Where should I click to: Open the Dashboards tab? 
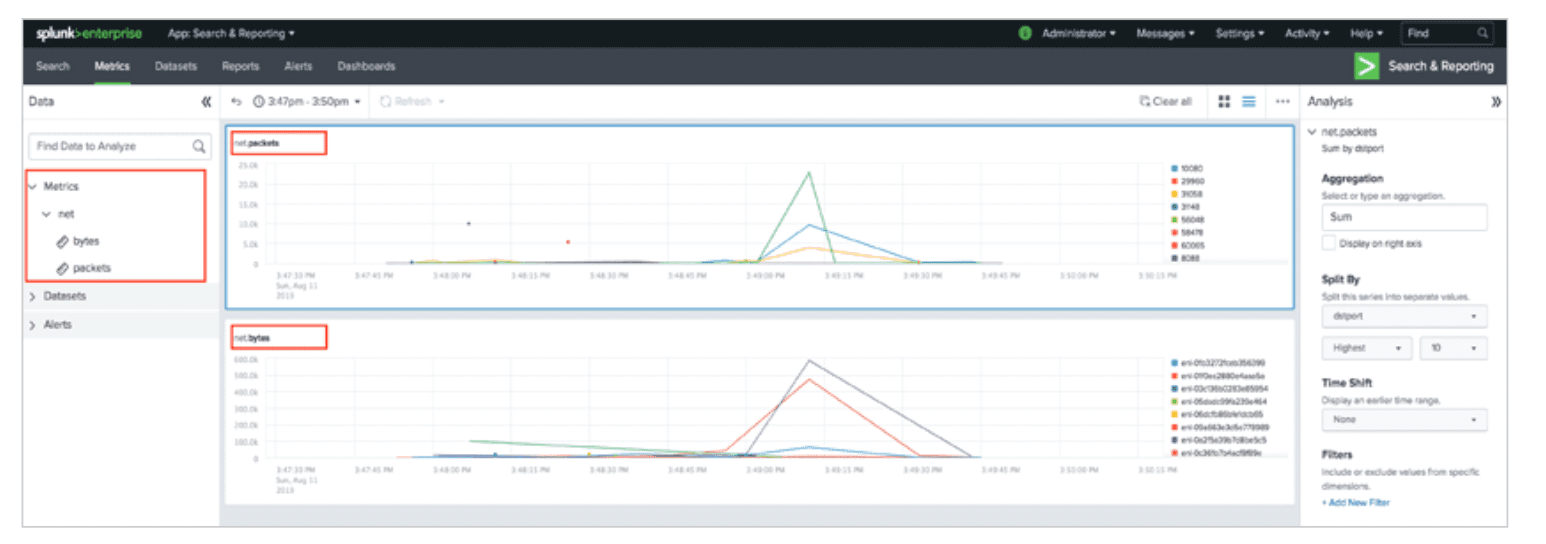(x=366, y=66)
